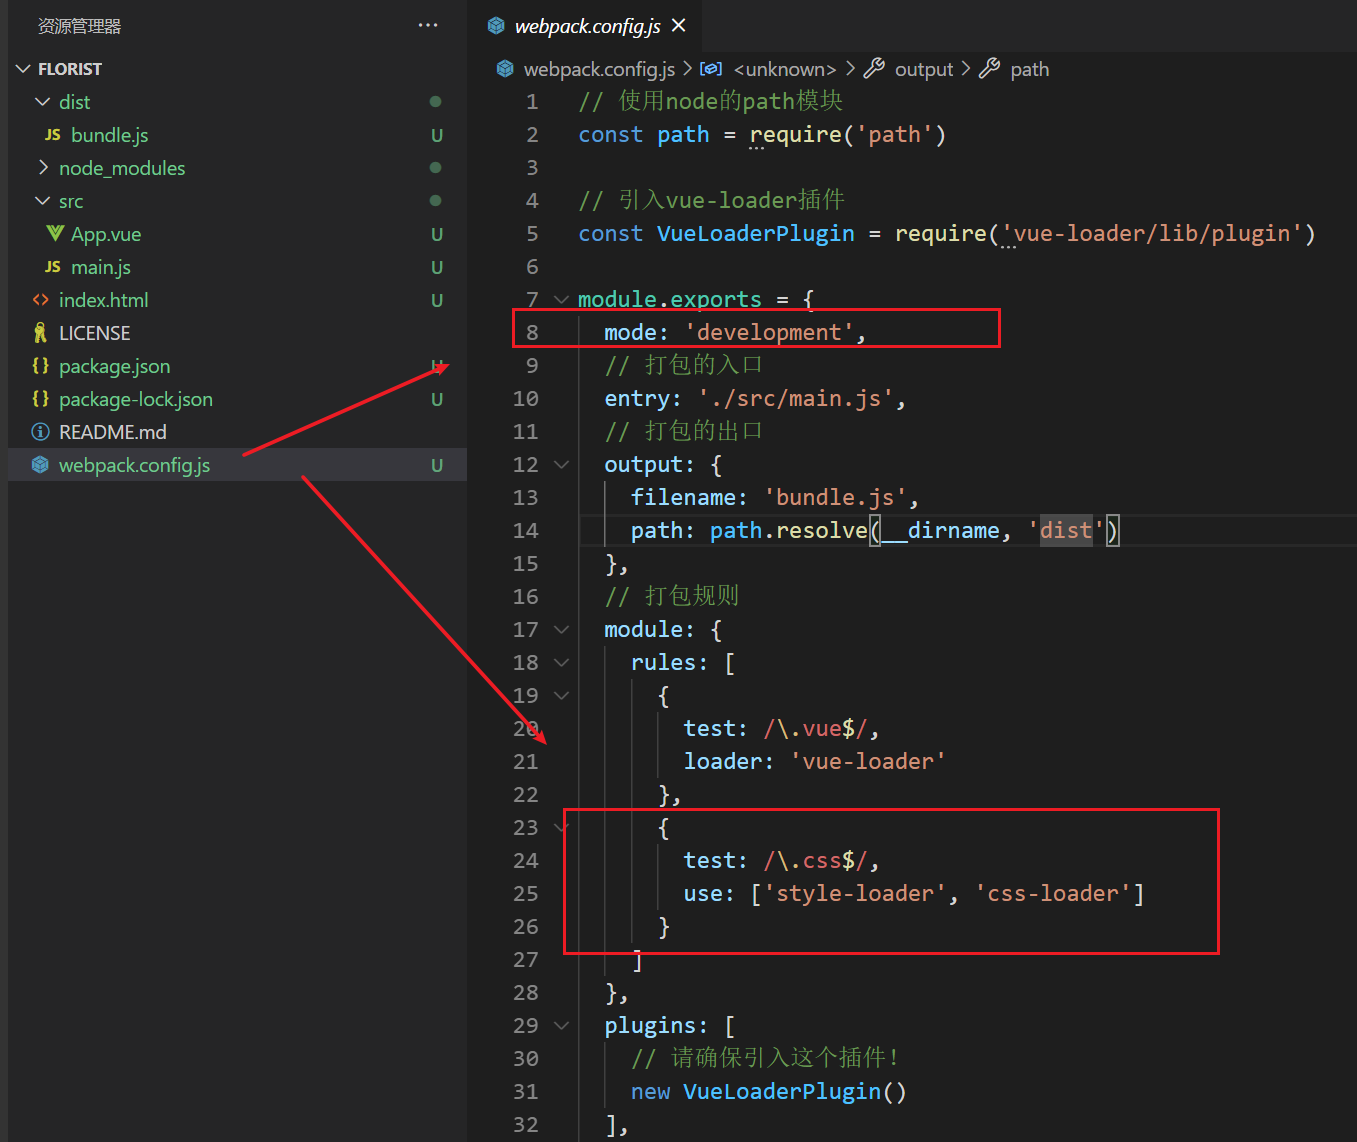Click breadcrumb output segment
1357x1142 pixels.
tap(923, 69)
